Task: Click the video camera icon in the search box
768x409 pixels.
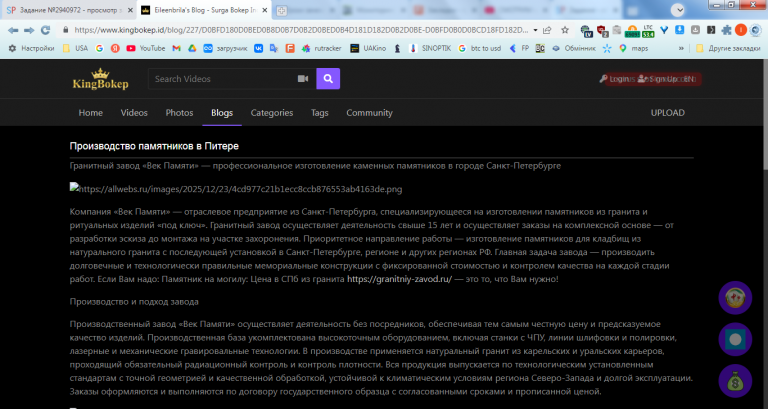Action: click(x=303, y=79)
